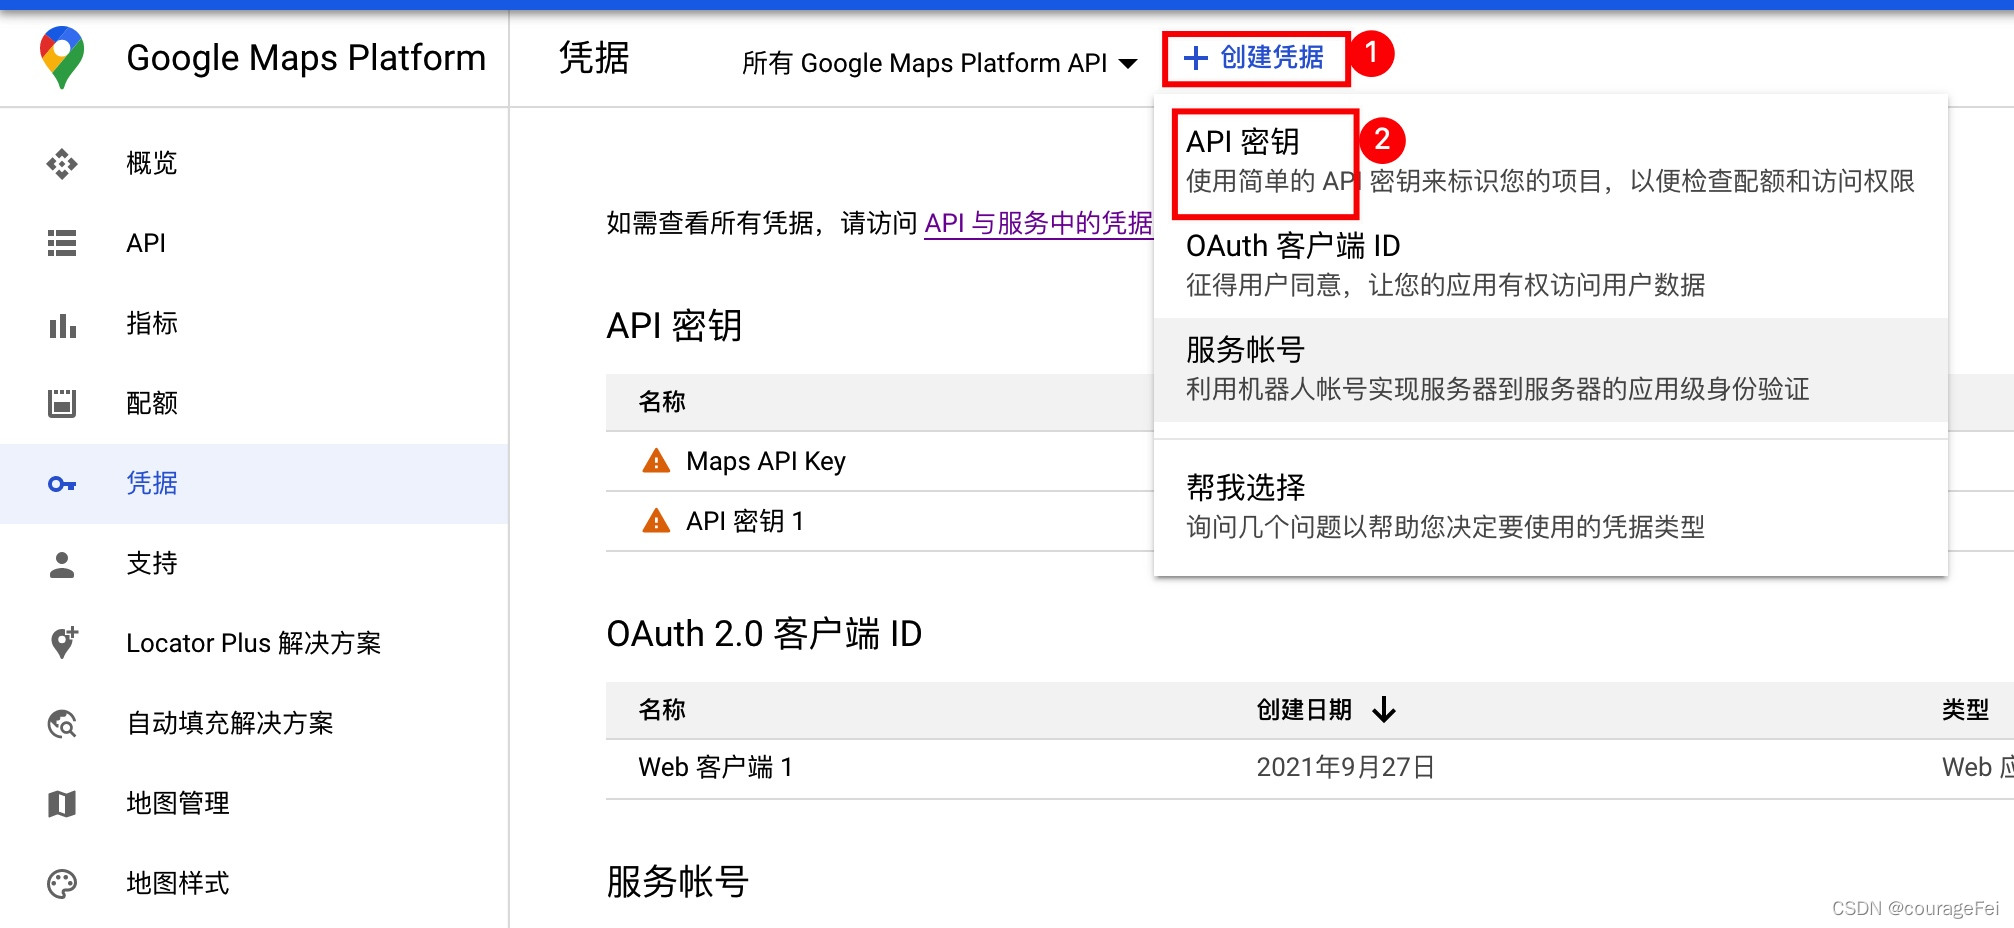Follow the API 与服务中的凭据 link
Image resolution: width=2014 pixels, height=928 pixels.
pos(1038,223)
